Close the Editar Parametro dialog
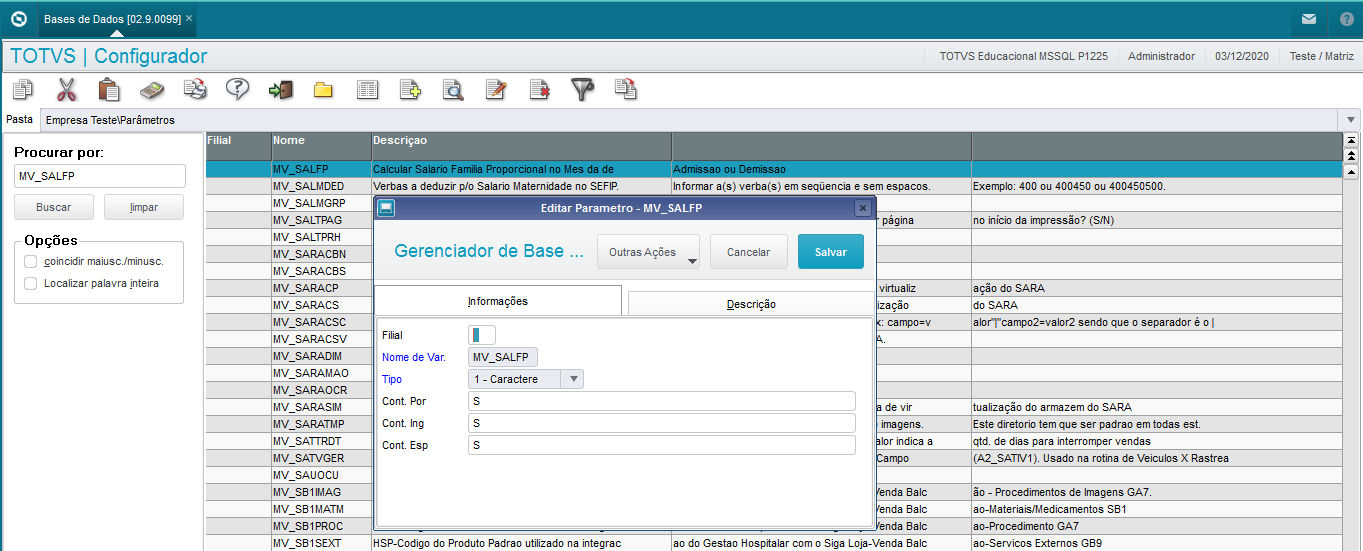1363x551 pixels. [x=862, y=208]
